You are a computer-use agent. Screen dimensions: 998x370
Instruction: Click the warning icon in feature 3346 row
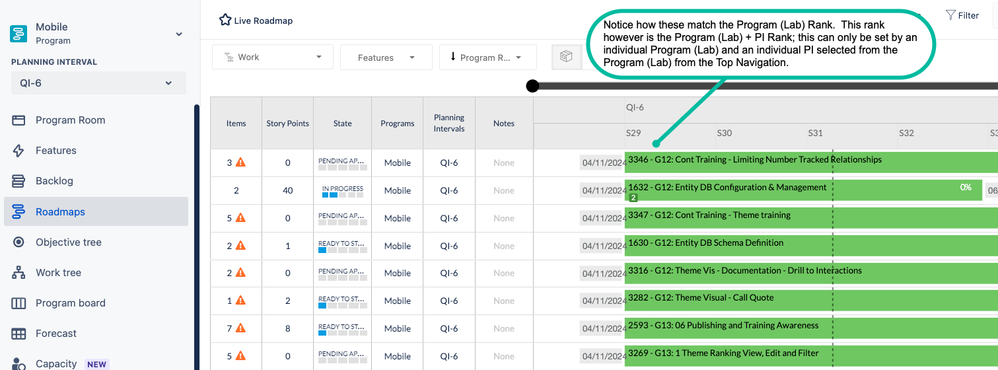[x=241, y=162]
